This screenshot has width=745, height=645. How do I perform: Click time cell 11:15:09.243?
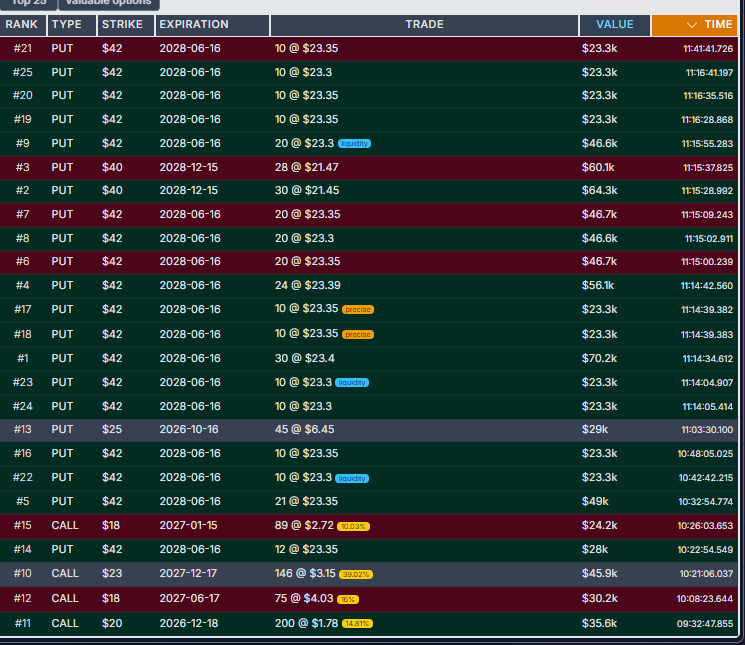[707, 215]
